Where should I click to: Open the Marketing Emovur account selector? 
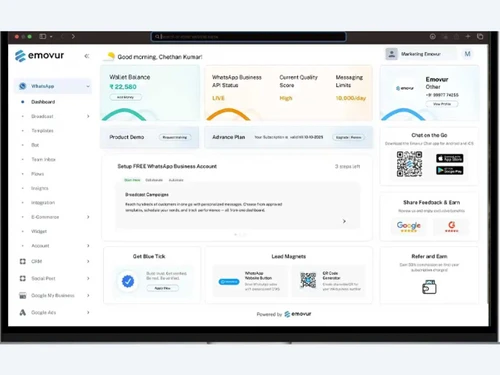point(422,54)
